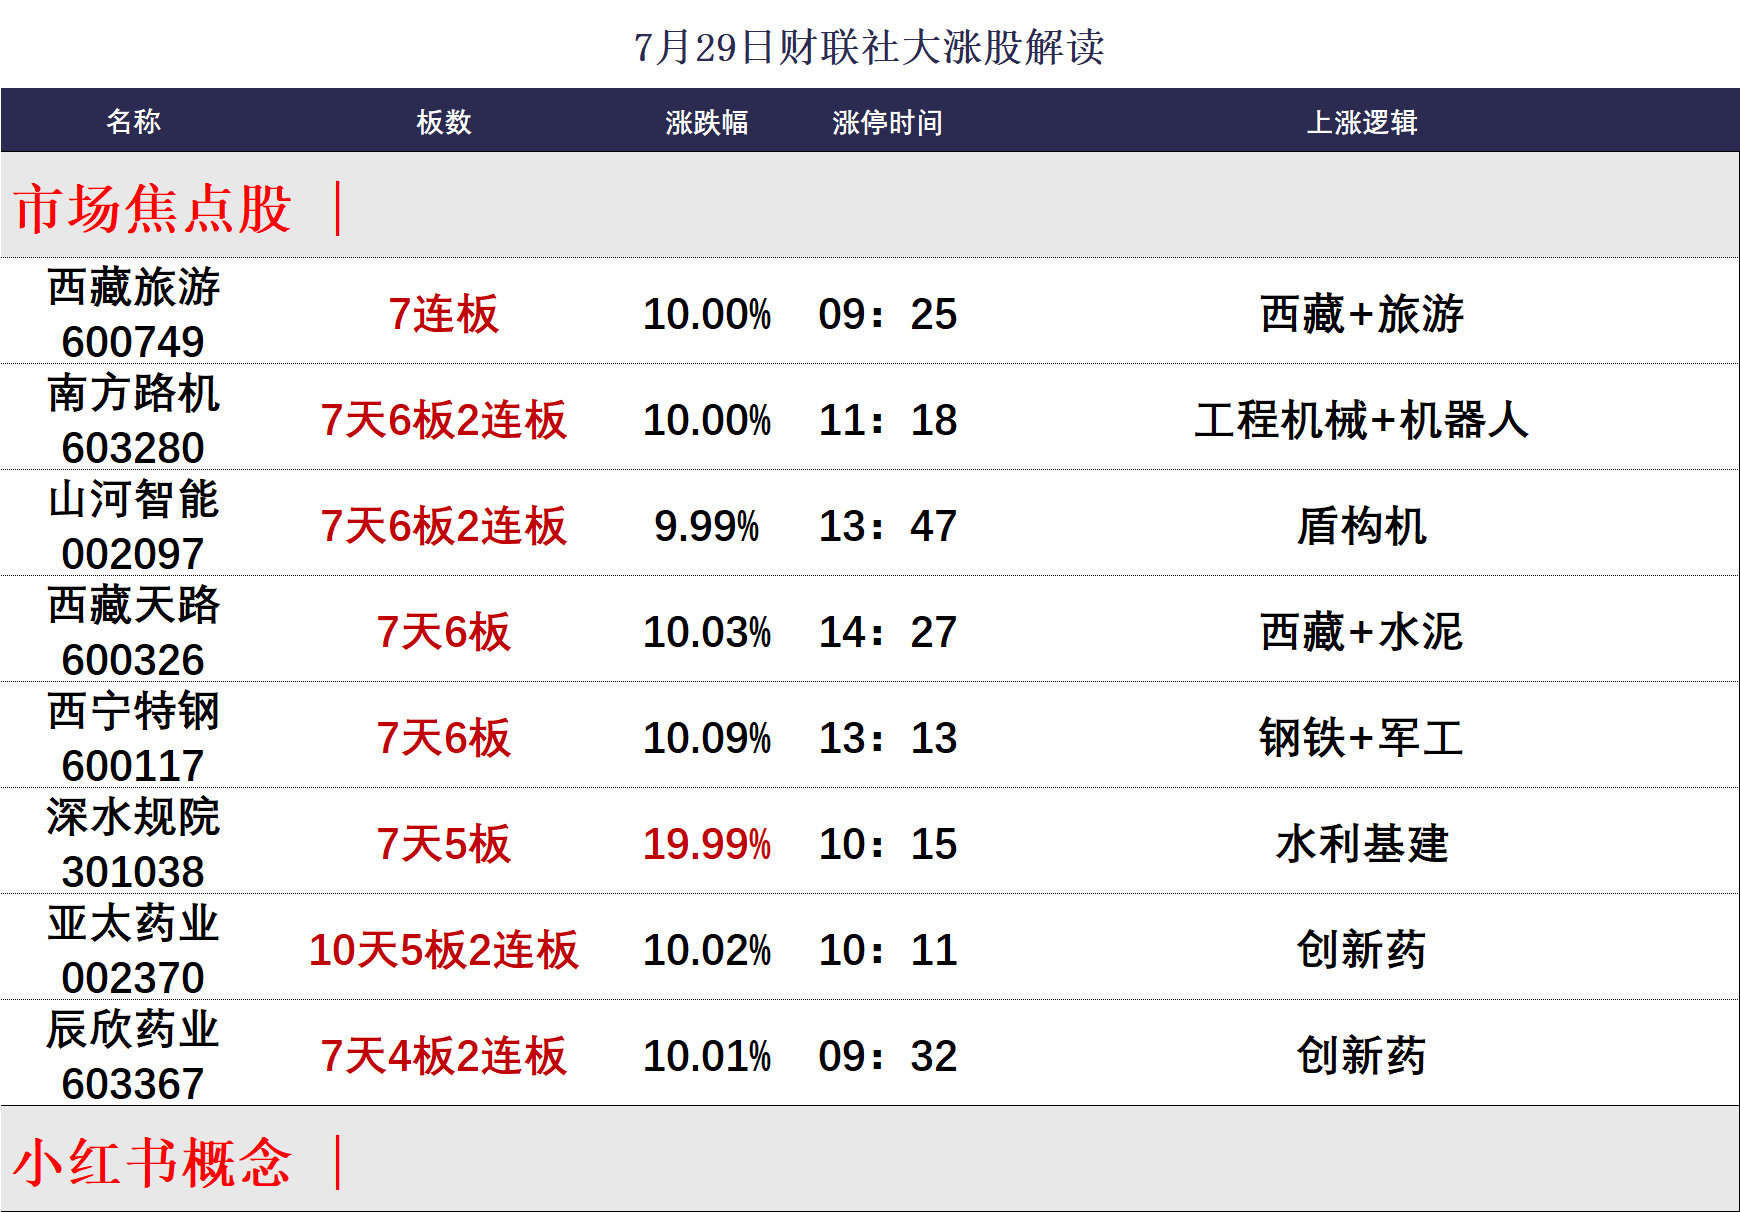Click the 西藏+水泥 logic cell
Viewport: 1740px width, 1212px height.
(1362, 632)
